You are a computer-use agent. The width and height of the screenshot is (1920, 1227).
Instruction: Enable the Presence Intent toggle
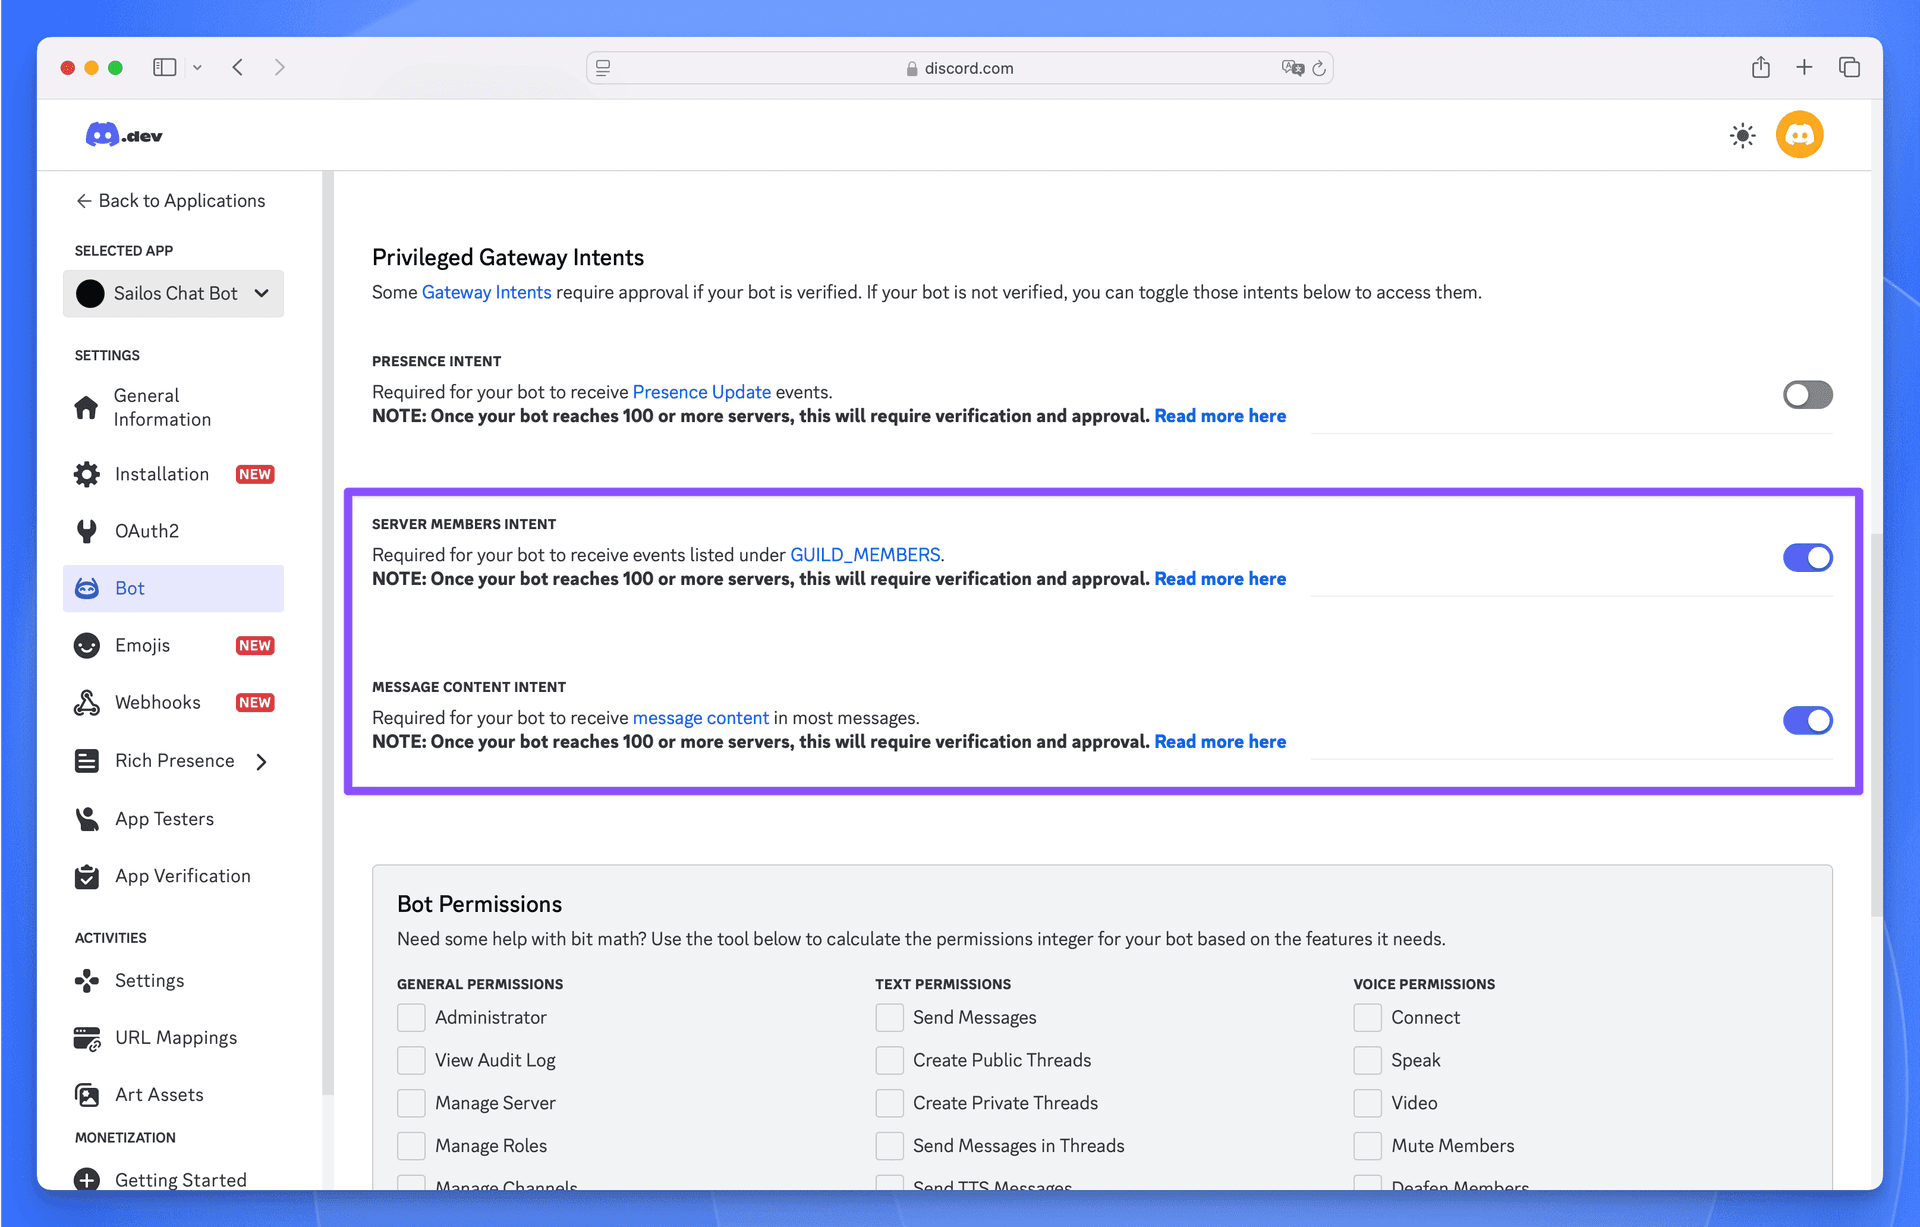click(1807, 394)
